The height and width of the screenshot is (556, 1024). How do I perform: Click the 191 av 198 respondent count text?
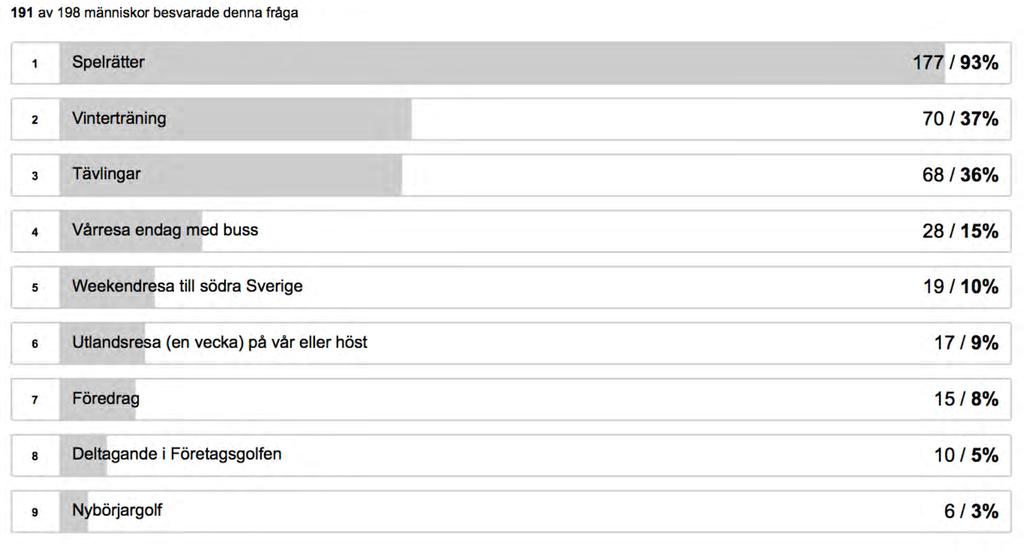154,12
